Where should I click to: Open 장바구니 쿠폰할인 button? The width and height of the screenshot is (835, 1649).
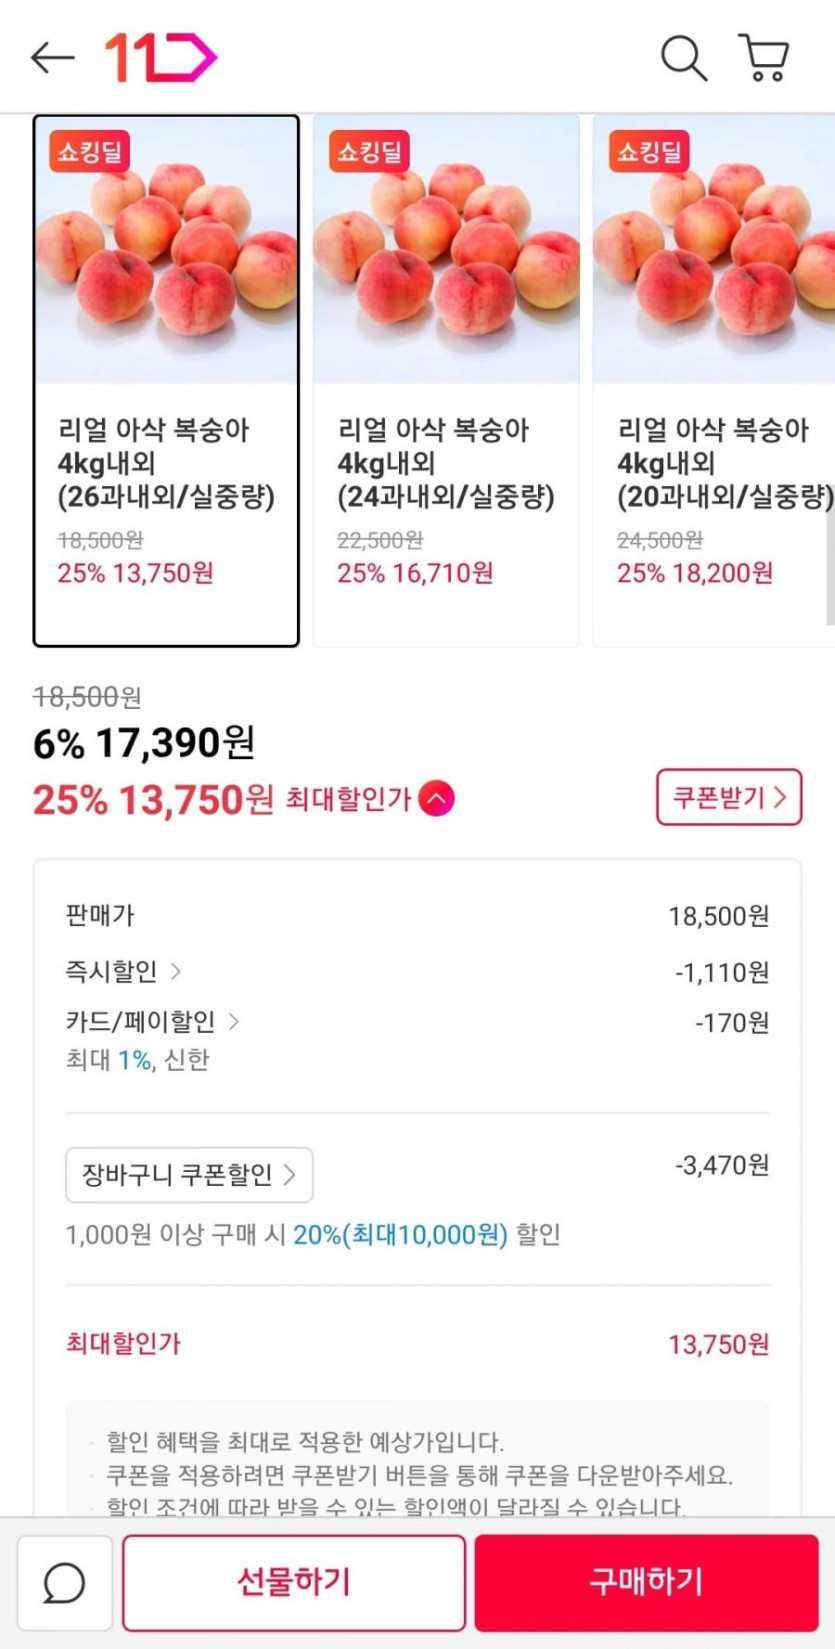click(x=189, y=1175)
